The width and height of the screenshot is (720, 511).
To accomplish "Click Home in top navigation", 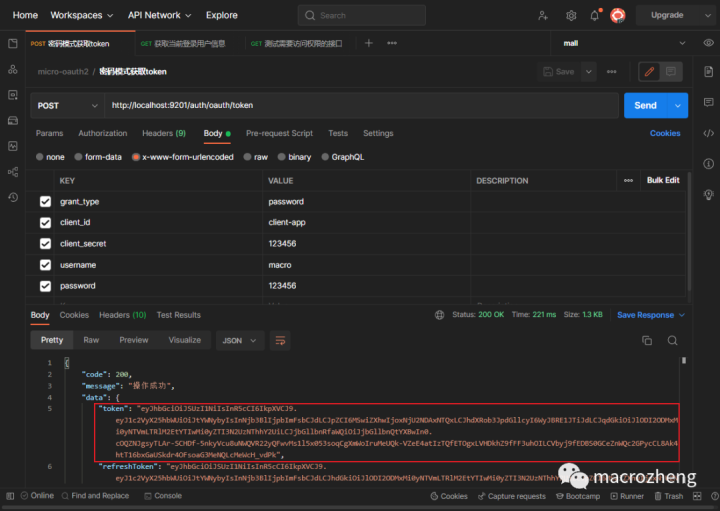I will coord(25,16).
